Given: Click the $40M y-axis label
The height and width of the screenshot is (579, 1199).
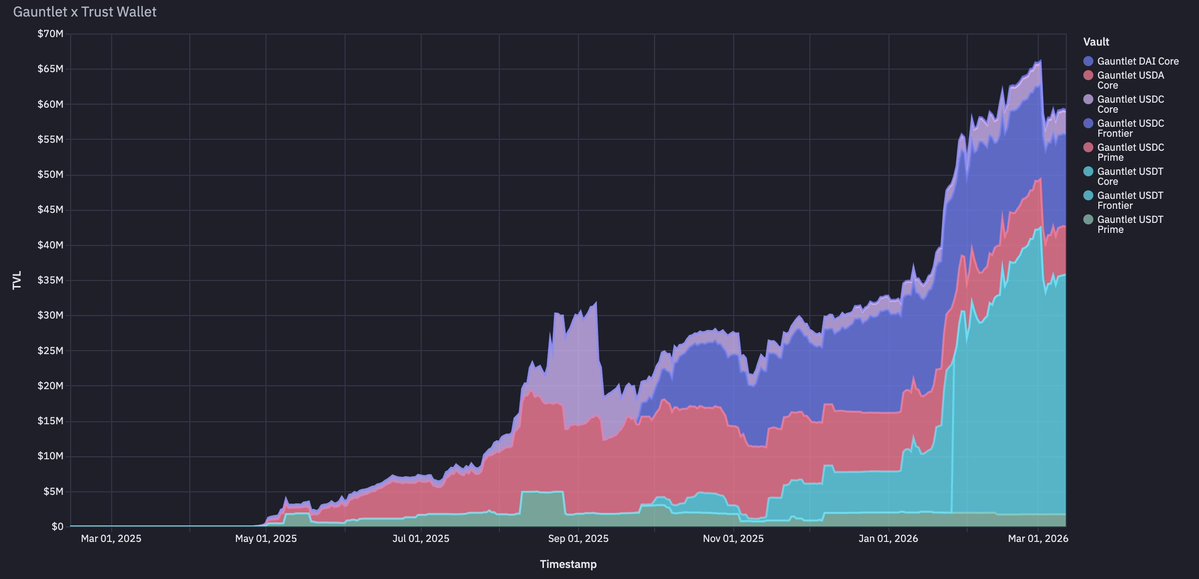Looking at the screenshot, I should click(50, 246).
